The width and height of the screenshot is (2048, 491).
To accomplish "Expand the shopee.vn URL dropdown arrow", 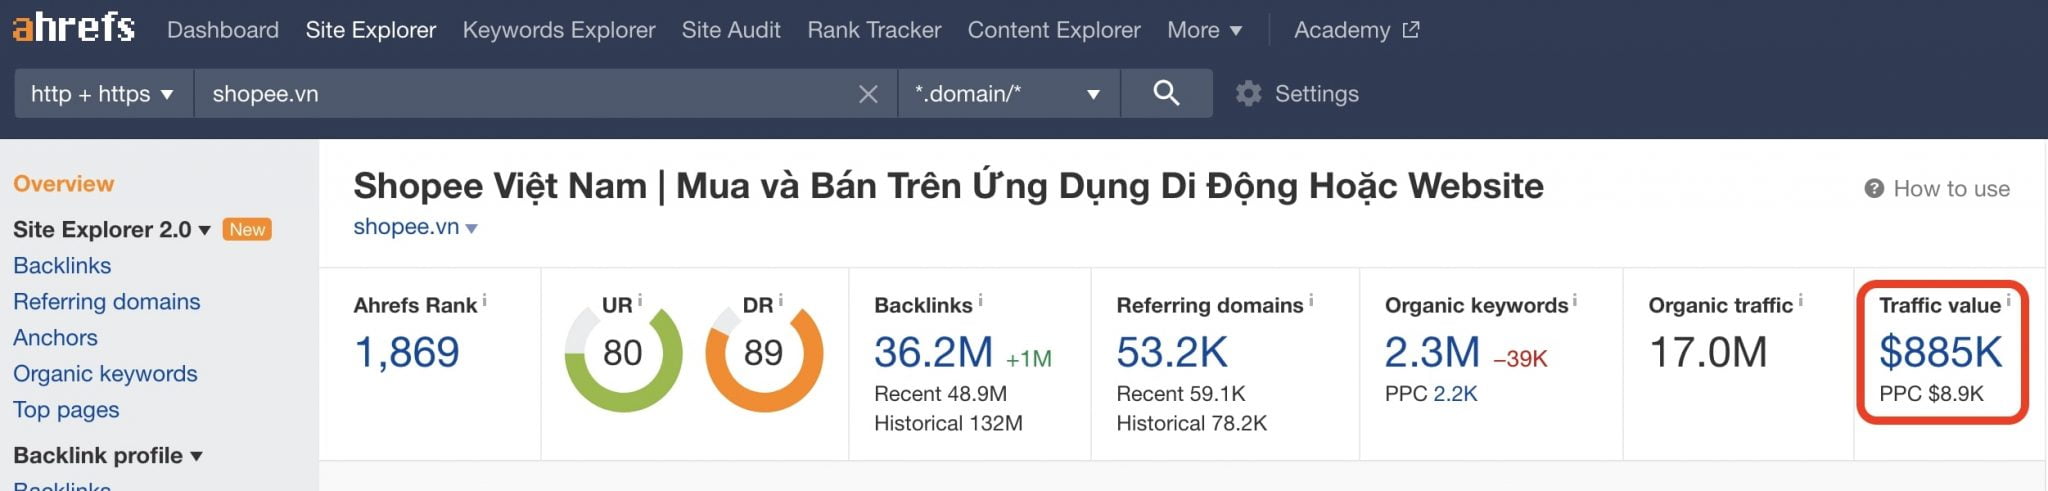I will tap(472, 229).
